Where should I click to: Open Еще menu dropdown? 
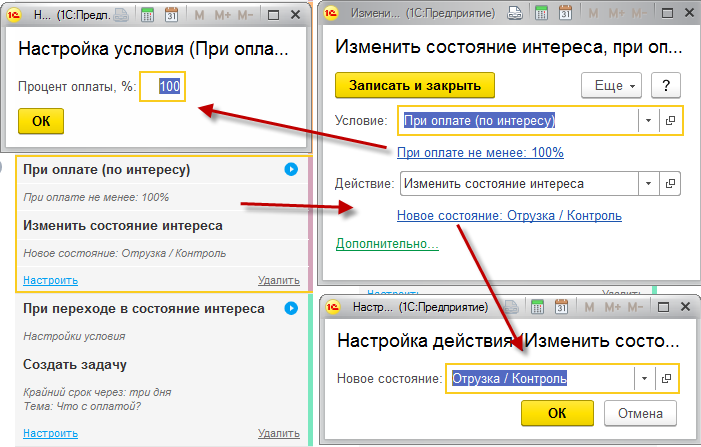click(611, 85)
